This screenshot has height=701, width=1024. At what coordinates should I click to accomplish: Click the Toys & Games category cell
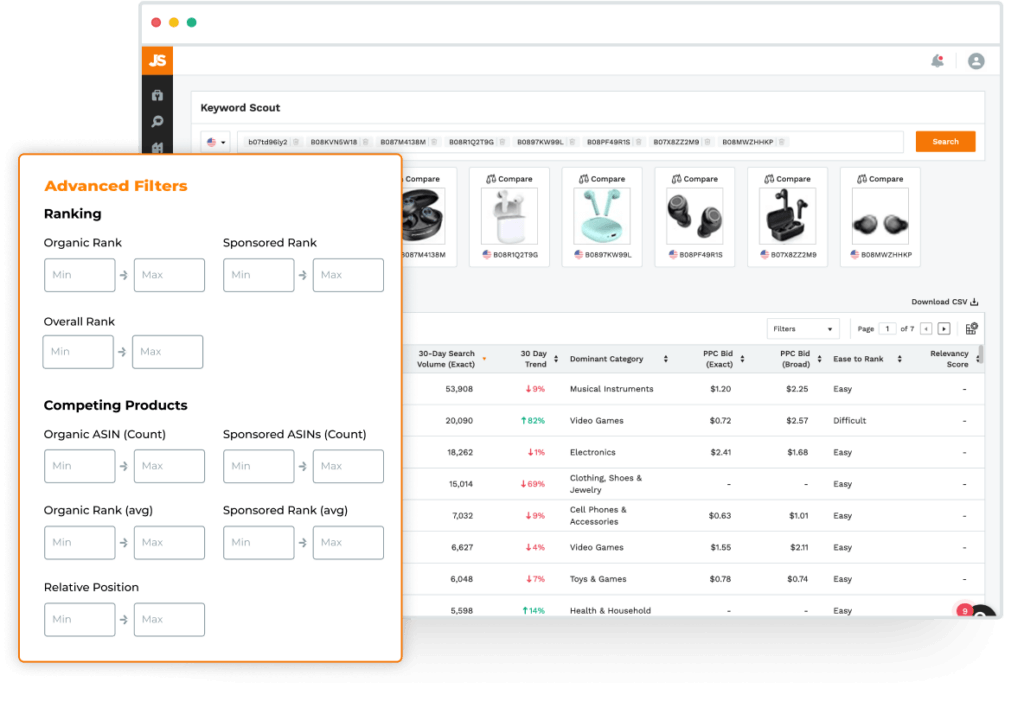click(x=598, y=579)
